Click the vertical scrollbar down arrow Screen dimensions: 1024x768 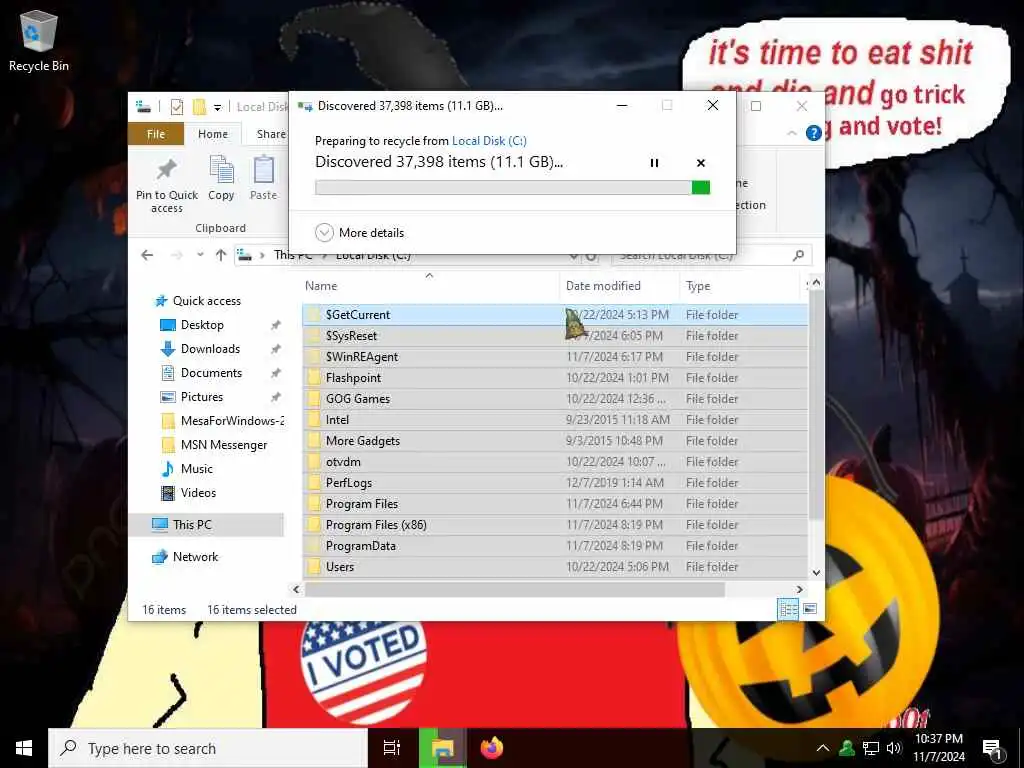click(816, 573)
